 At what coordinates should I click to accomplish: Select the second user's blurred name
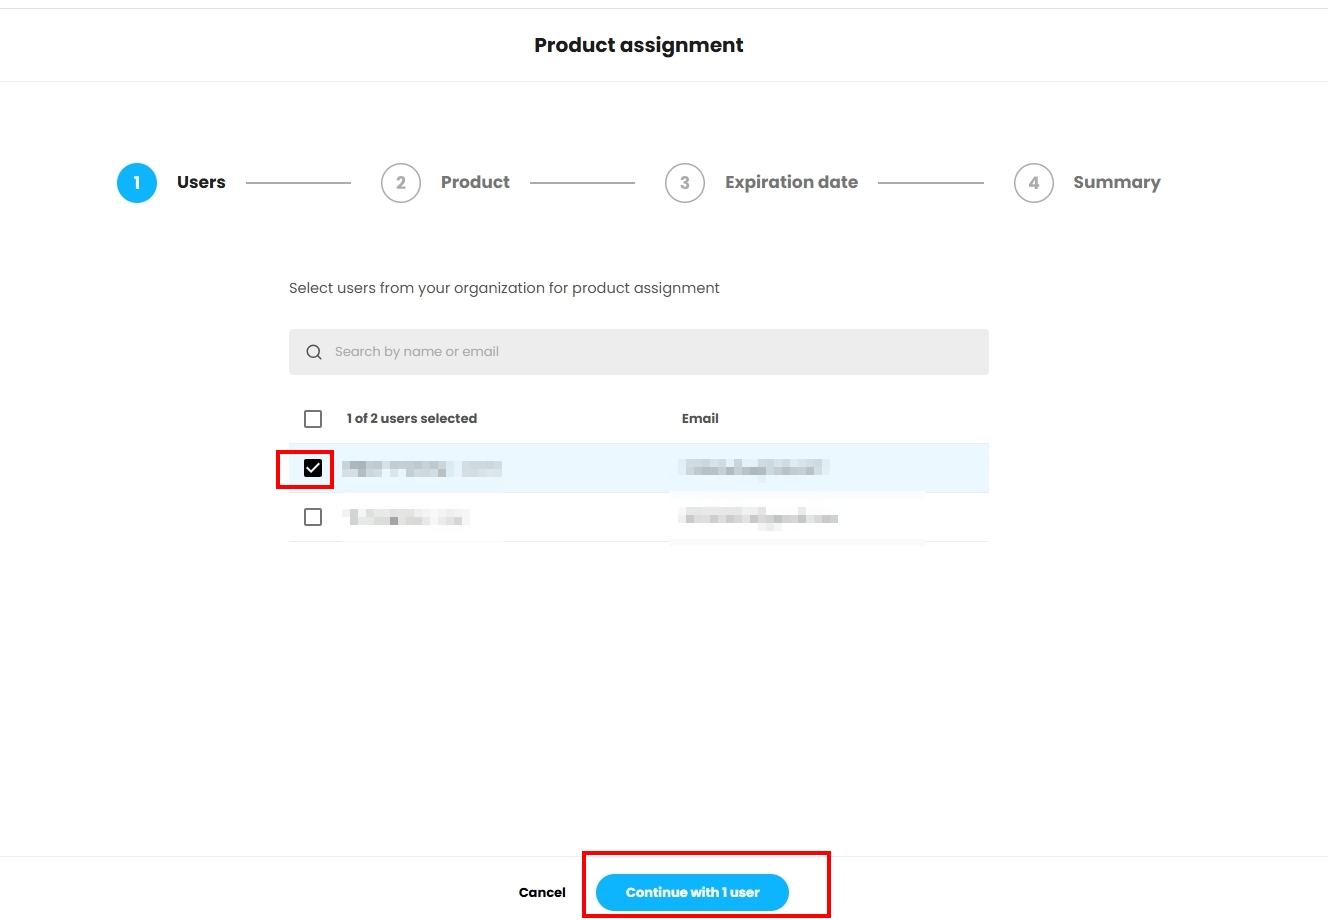(405, 517)
